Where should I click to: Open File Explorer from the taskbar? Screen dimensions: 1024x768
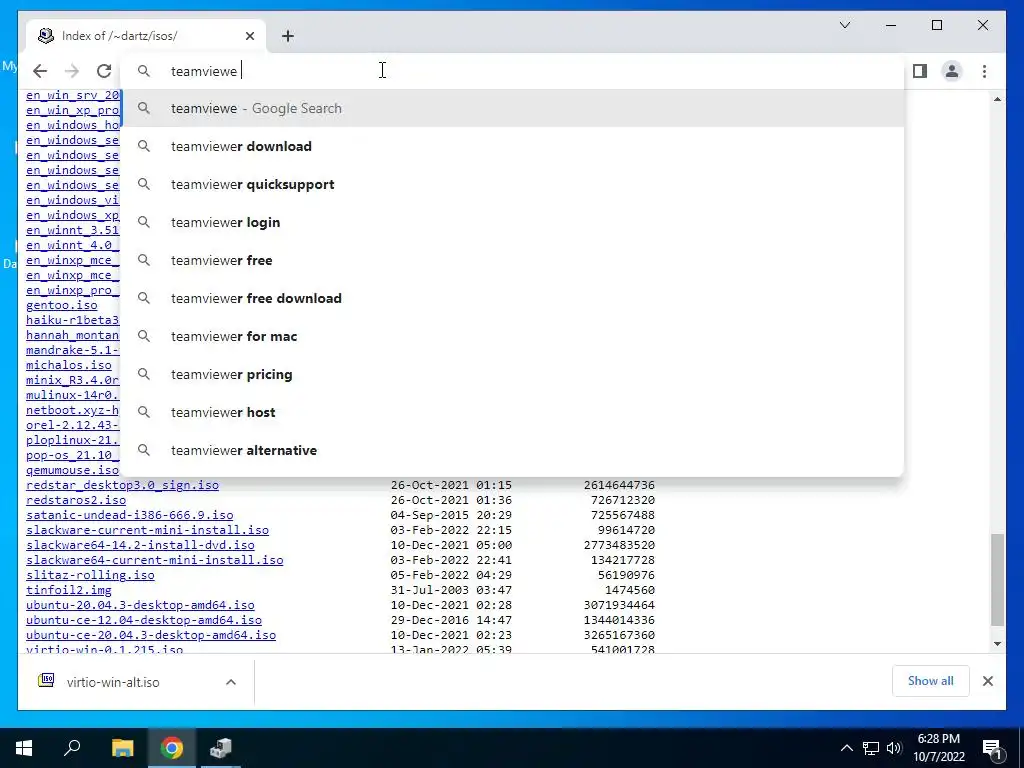[122, 748]
